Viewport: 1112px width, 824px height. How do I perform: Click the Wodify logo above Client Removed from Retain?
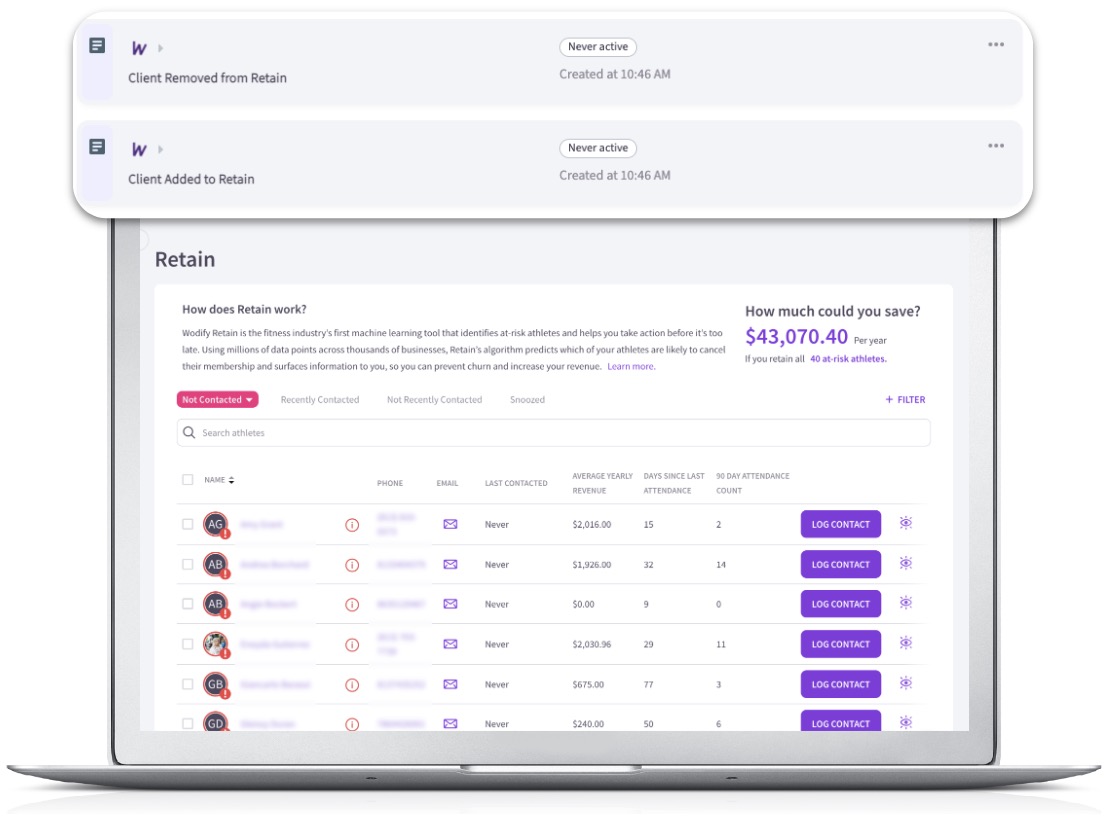[139, 48]
